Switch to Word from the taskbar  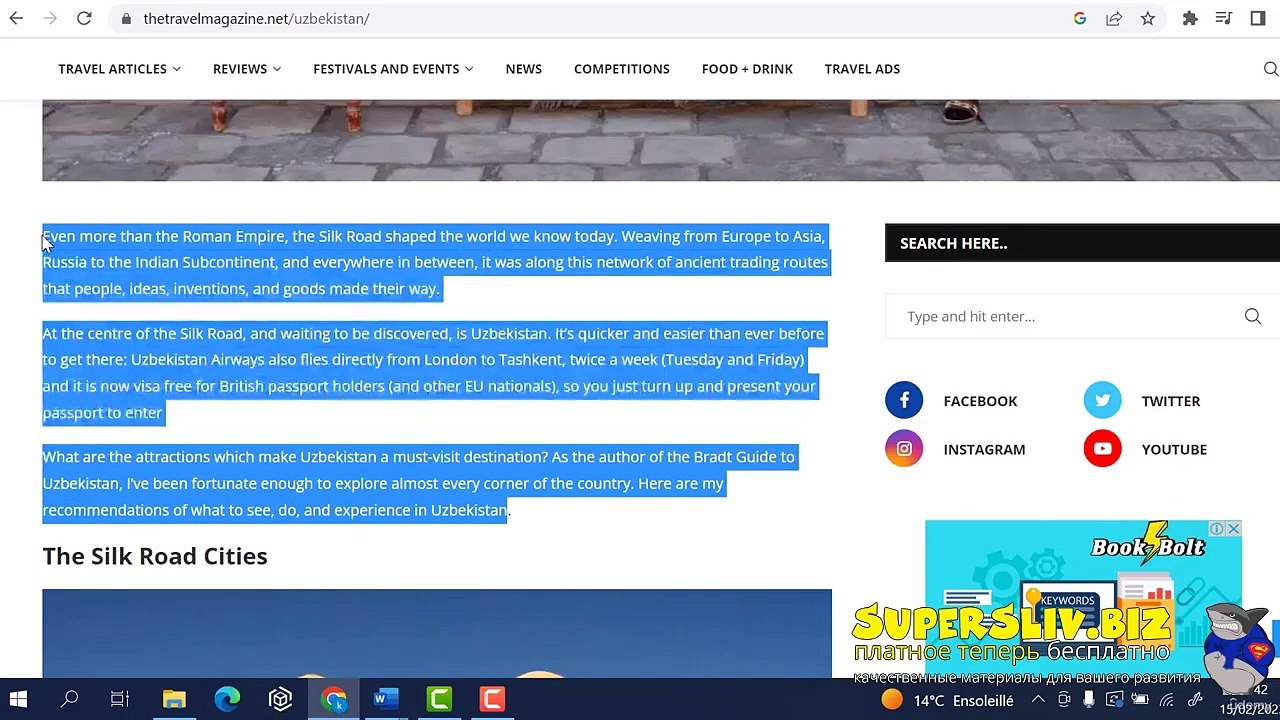[x=386, y=699]
